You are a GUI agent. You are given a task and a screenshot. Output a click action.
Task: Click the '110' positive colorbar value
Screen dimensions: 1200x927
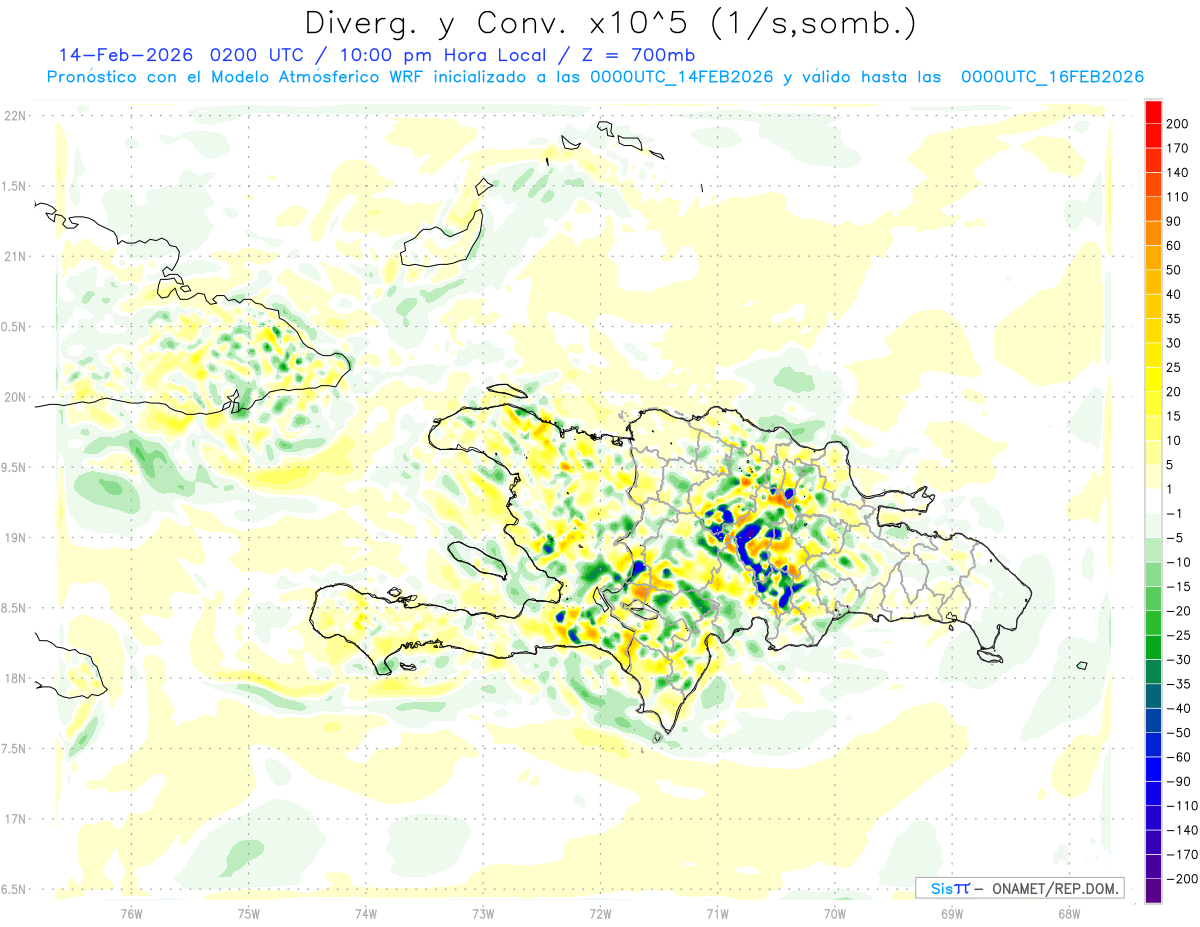(1177, 197)
